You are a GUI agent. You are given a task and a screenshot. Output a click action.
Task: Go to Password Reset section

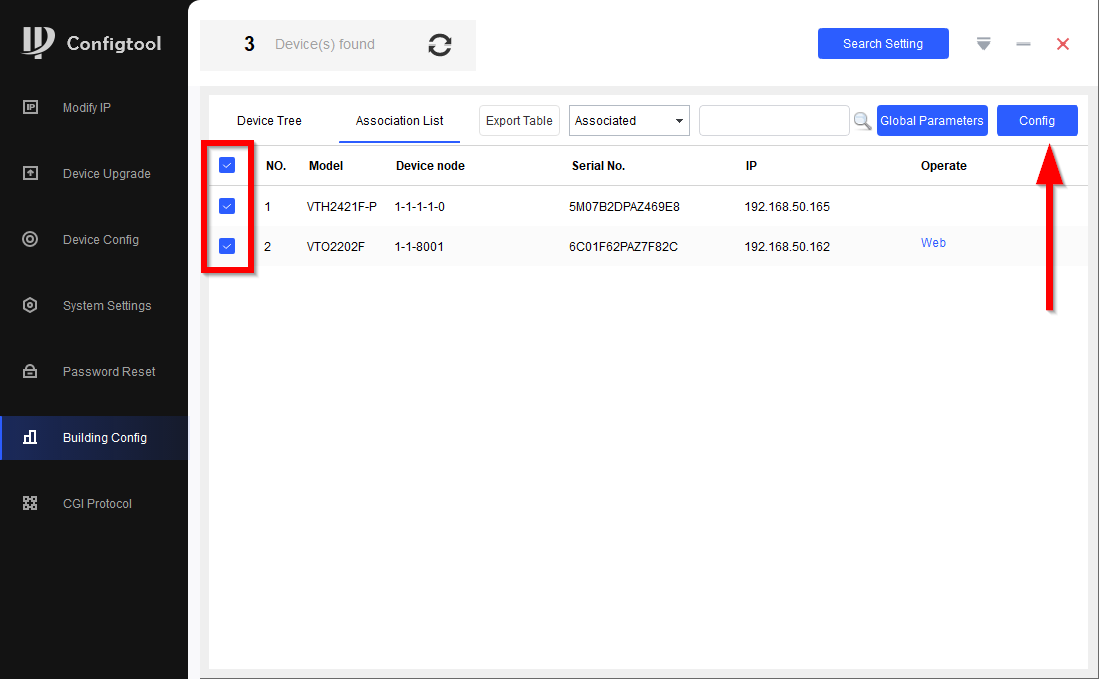[109, 371]
